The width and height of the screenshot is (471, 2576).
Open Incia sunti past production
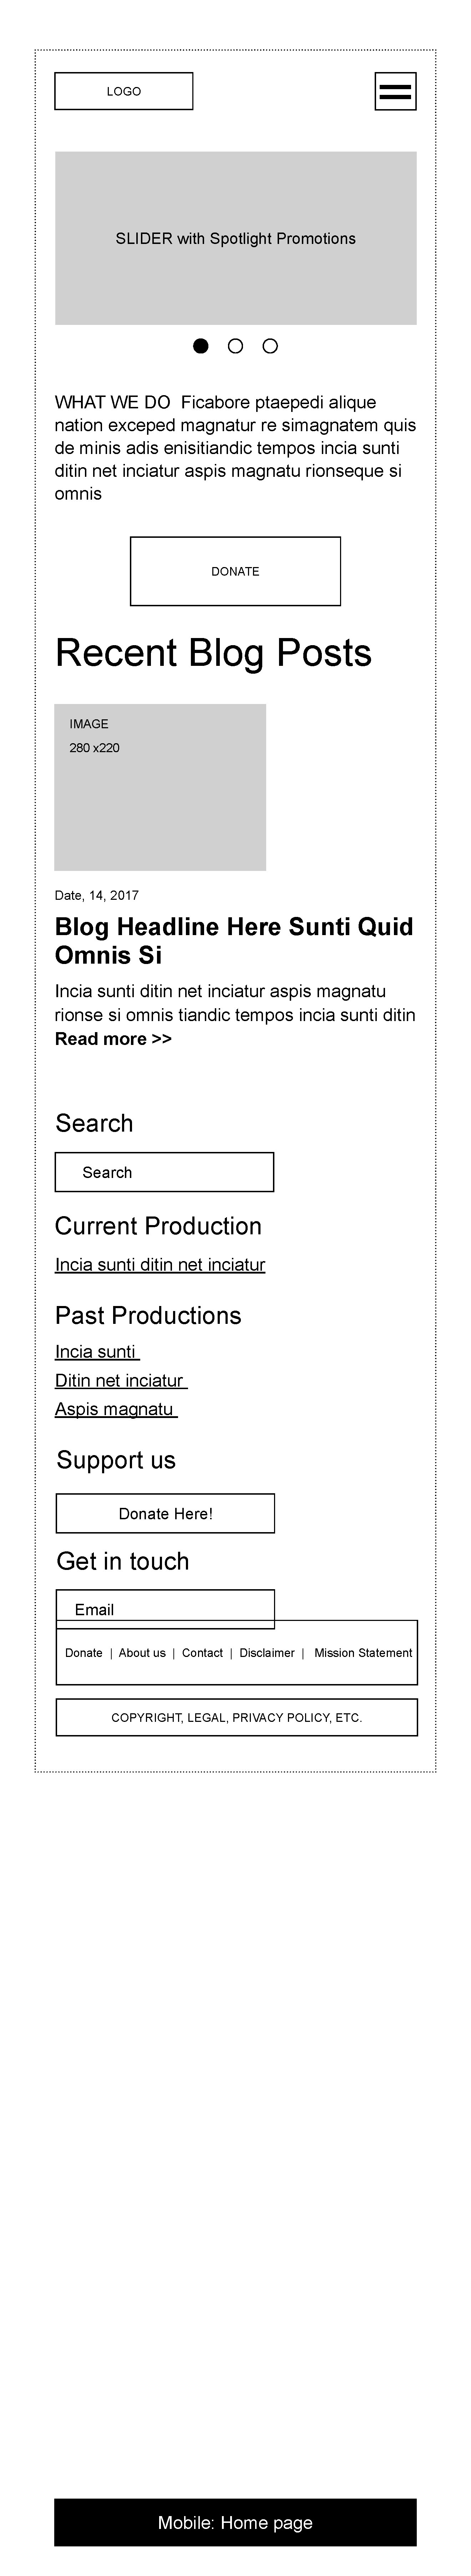coord(97,1352)
